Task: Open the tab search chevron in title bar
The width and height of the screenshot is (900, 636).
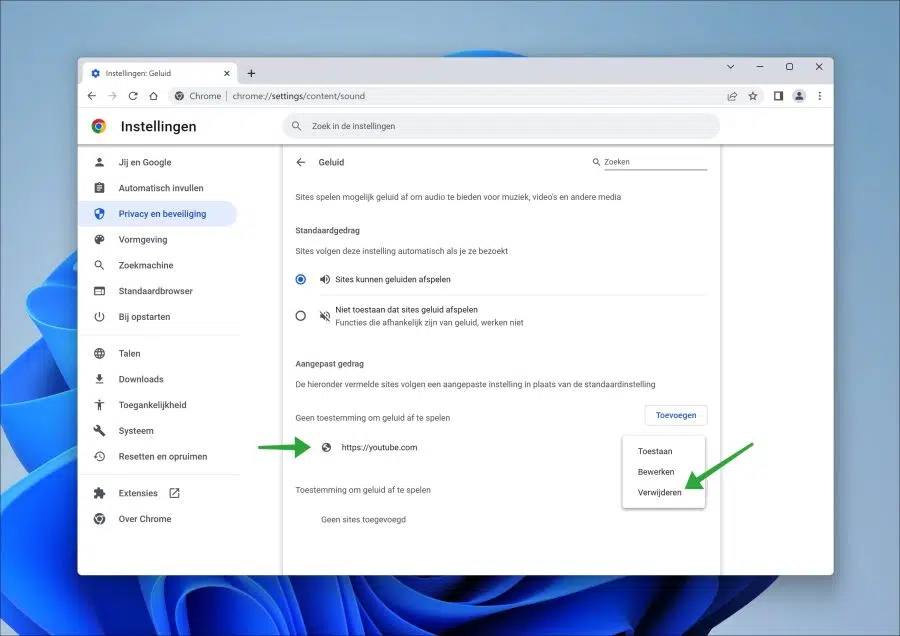Action: pos(731,67)
